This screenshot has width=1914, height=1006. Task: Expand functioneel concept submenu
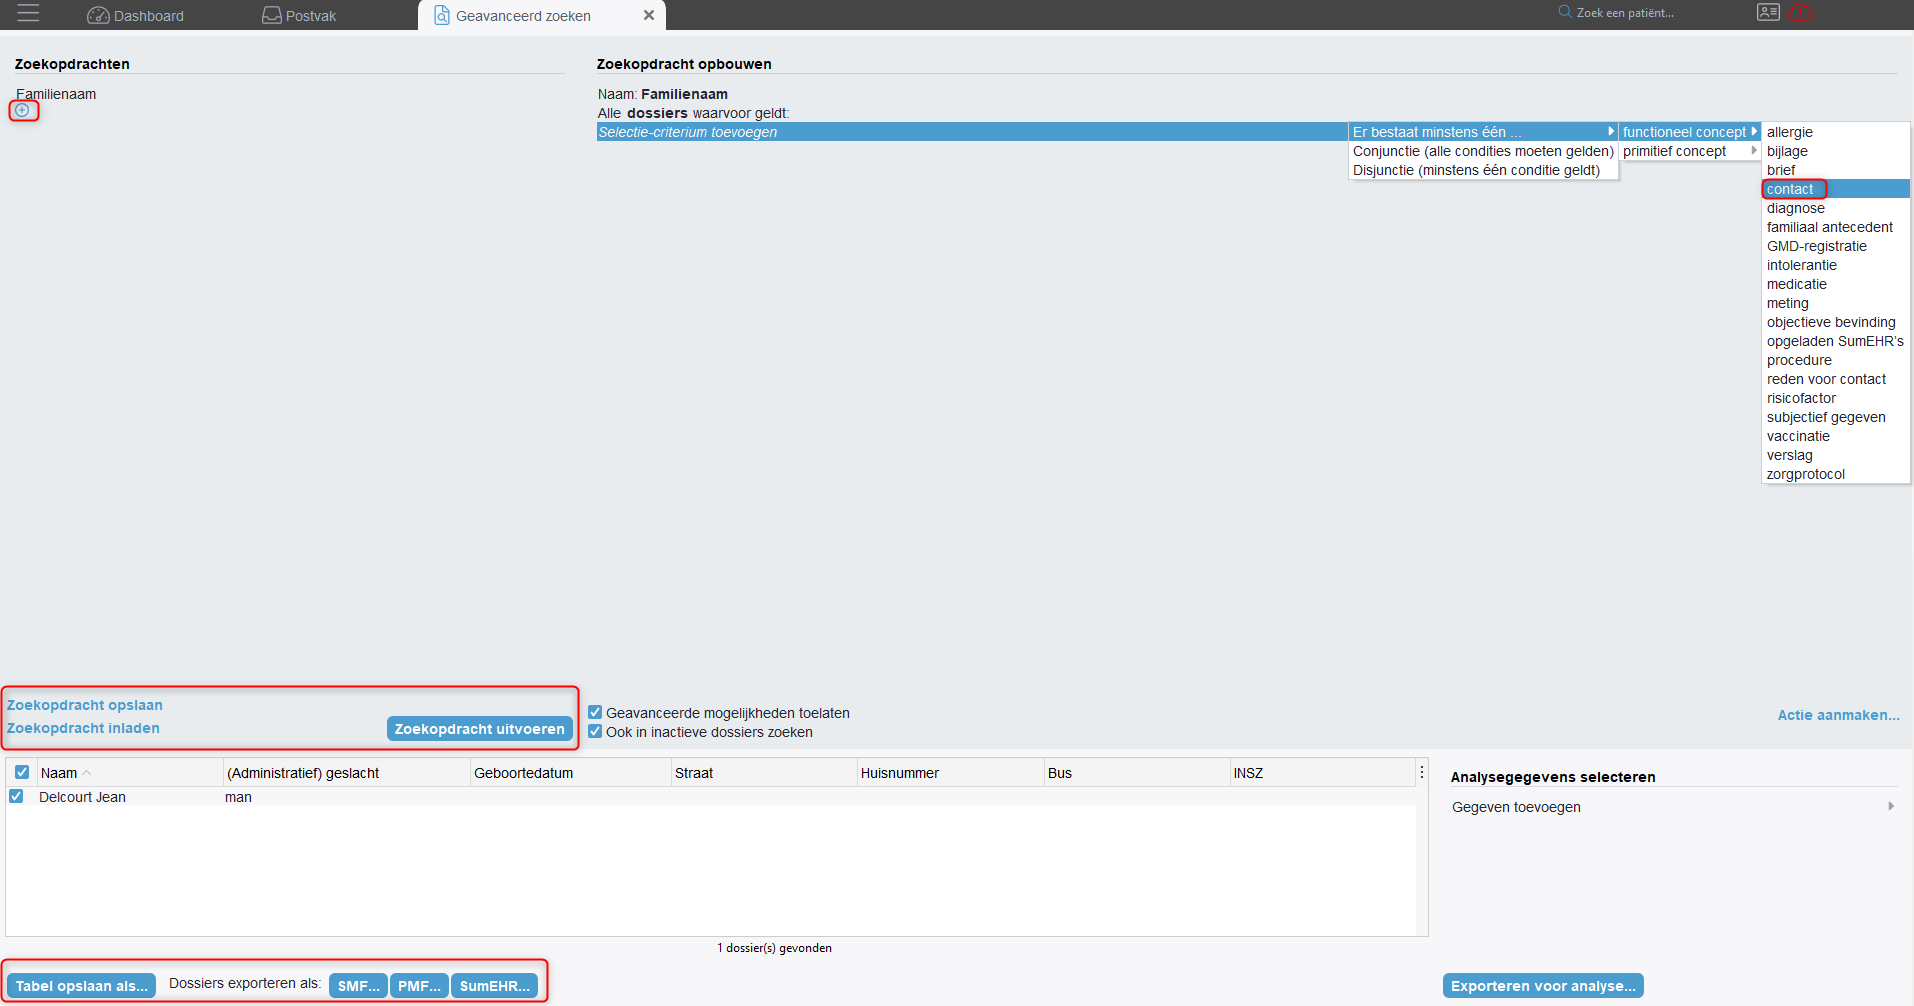coord(1690,132)
